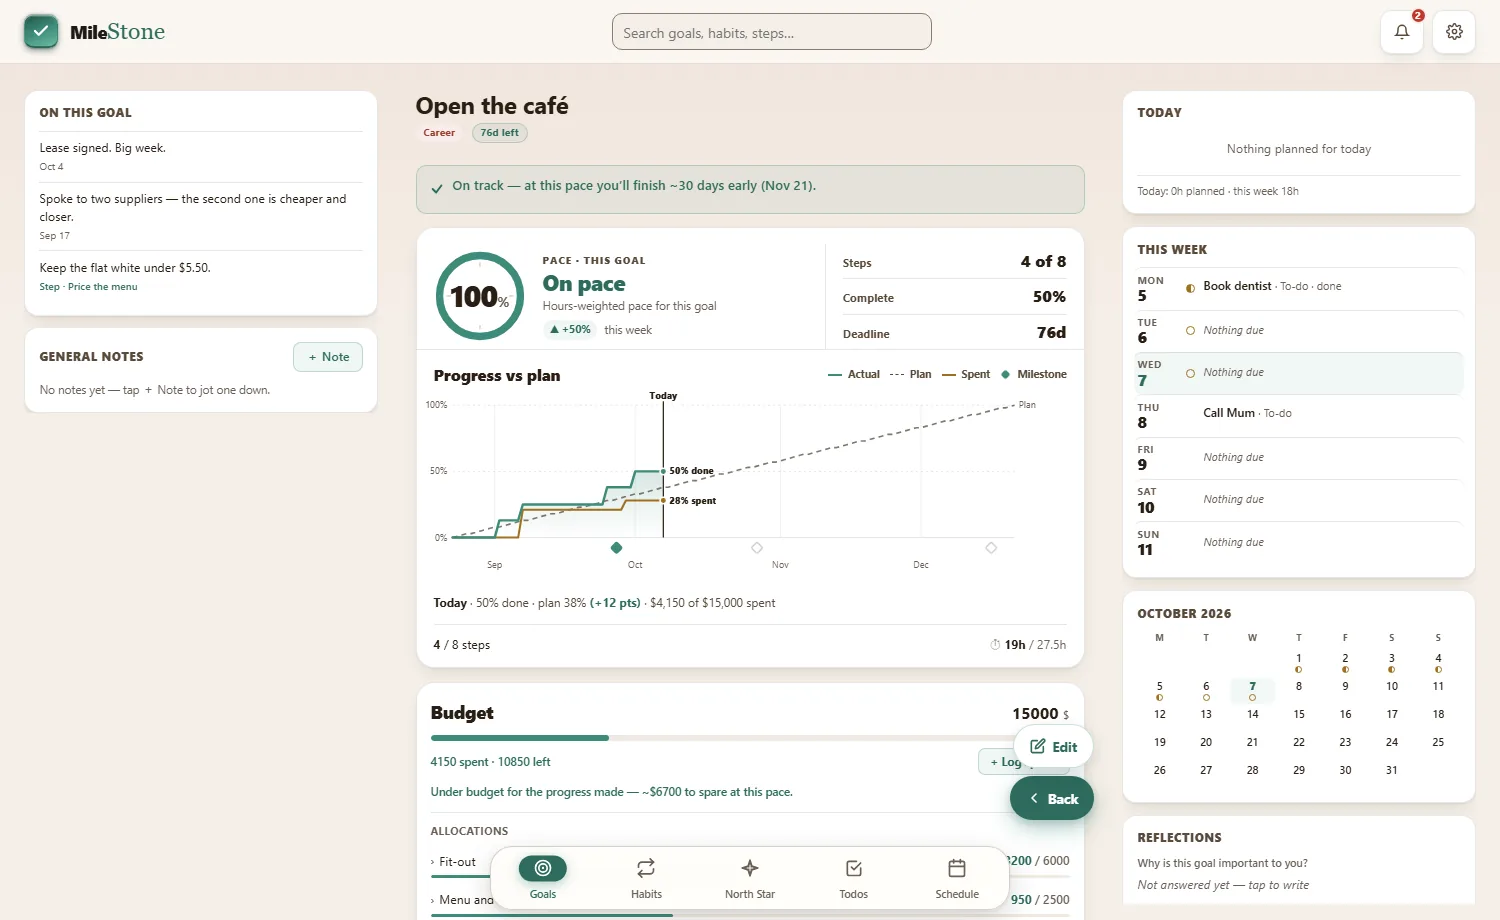Click the MileStone checkmark logo
This screenshot has width=1500, height=920.
pyautogui.click(x=41, y=31)
